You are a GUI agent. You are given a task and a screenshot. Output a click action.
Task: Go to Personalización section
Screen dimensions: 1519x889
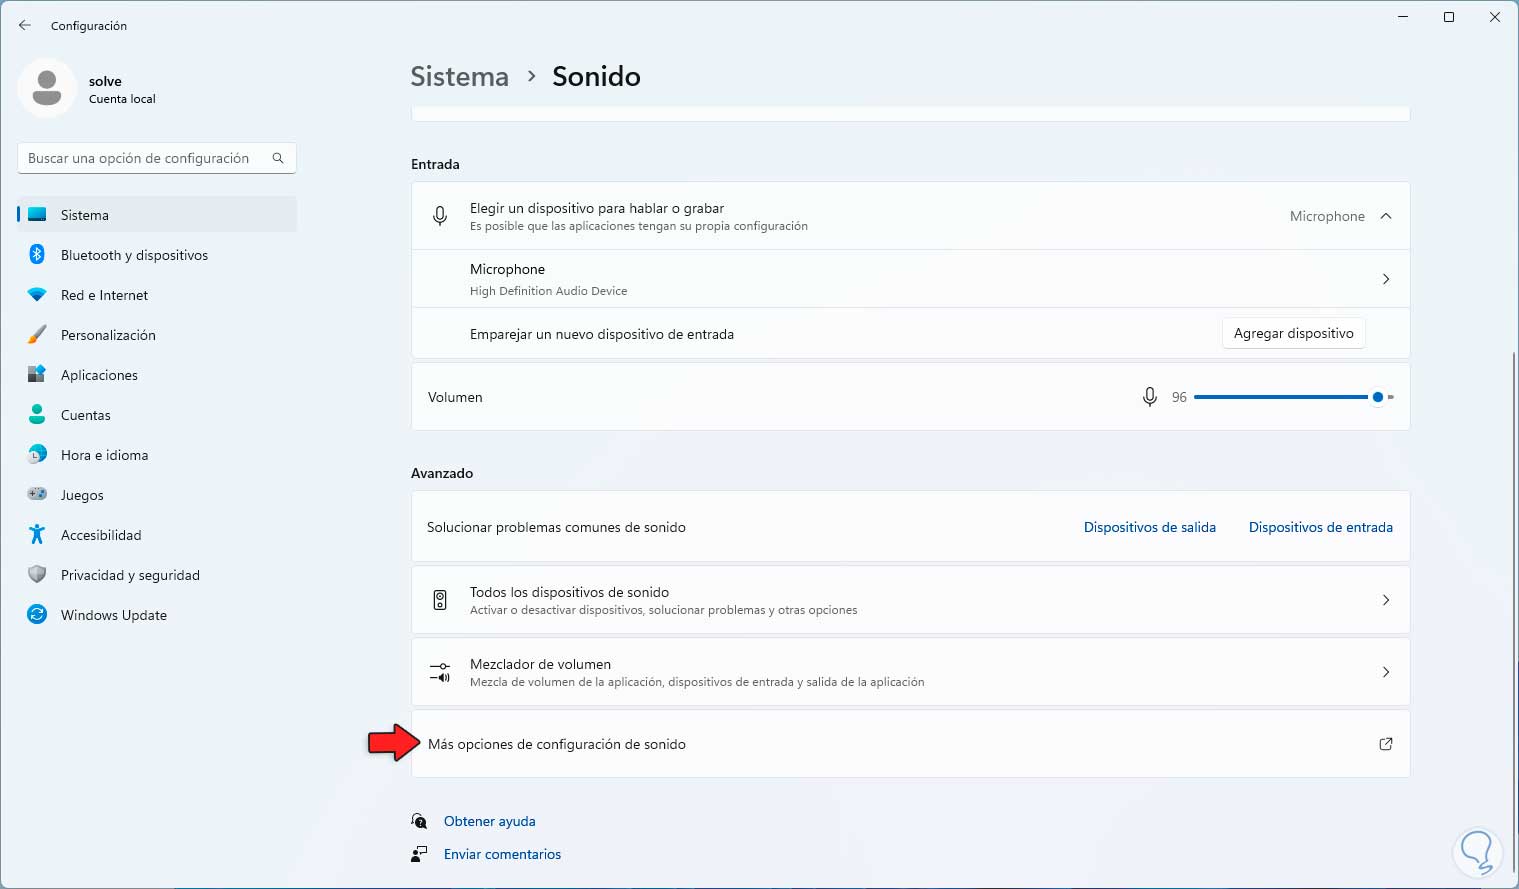click(108, 335)
